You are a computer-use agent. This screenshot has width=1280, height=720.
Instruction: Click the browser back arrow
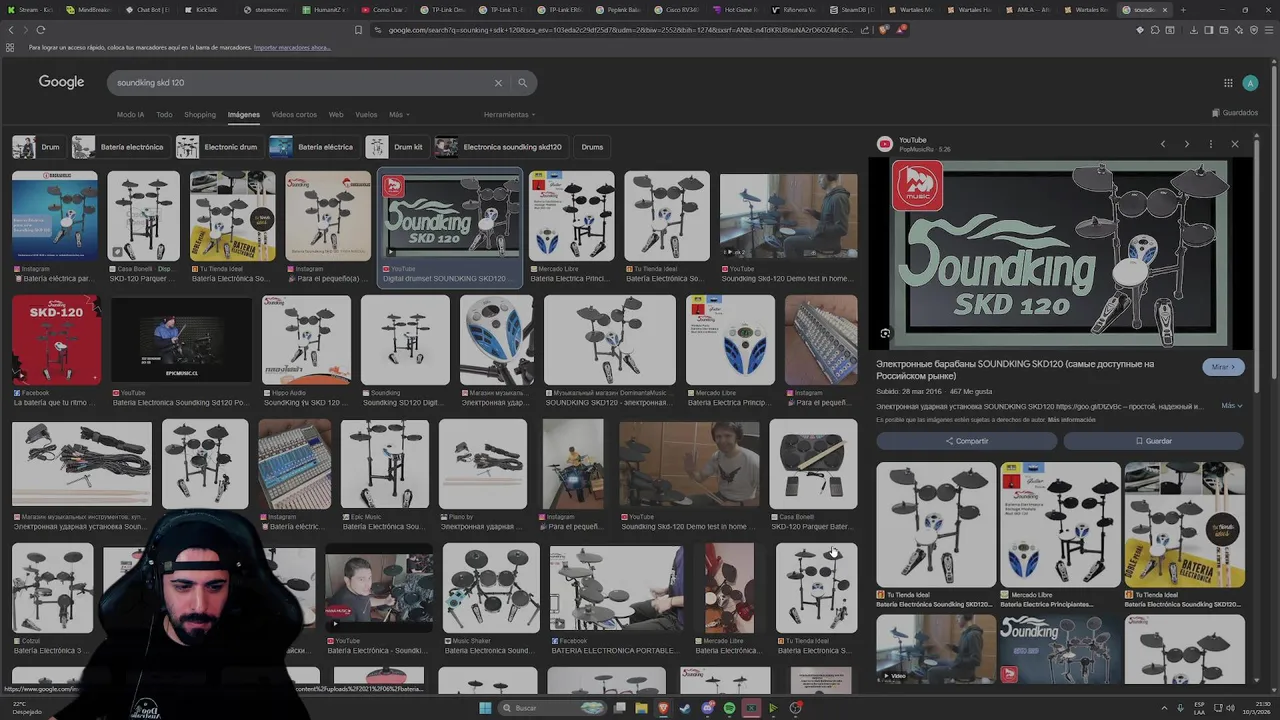pos(11,30)
